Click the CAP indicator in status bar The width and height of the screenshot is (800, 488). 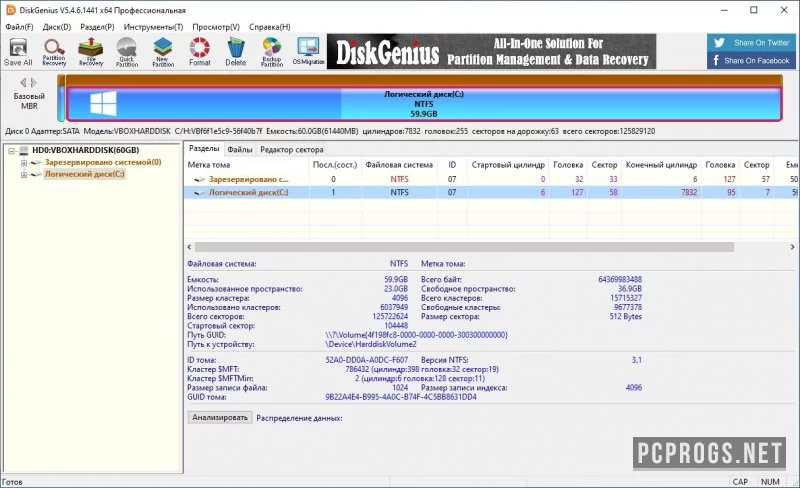point(740,481)
